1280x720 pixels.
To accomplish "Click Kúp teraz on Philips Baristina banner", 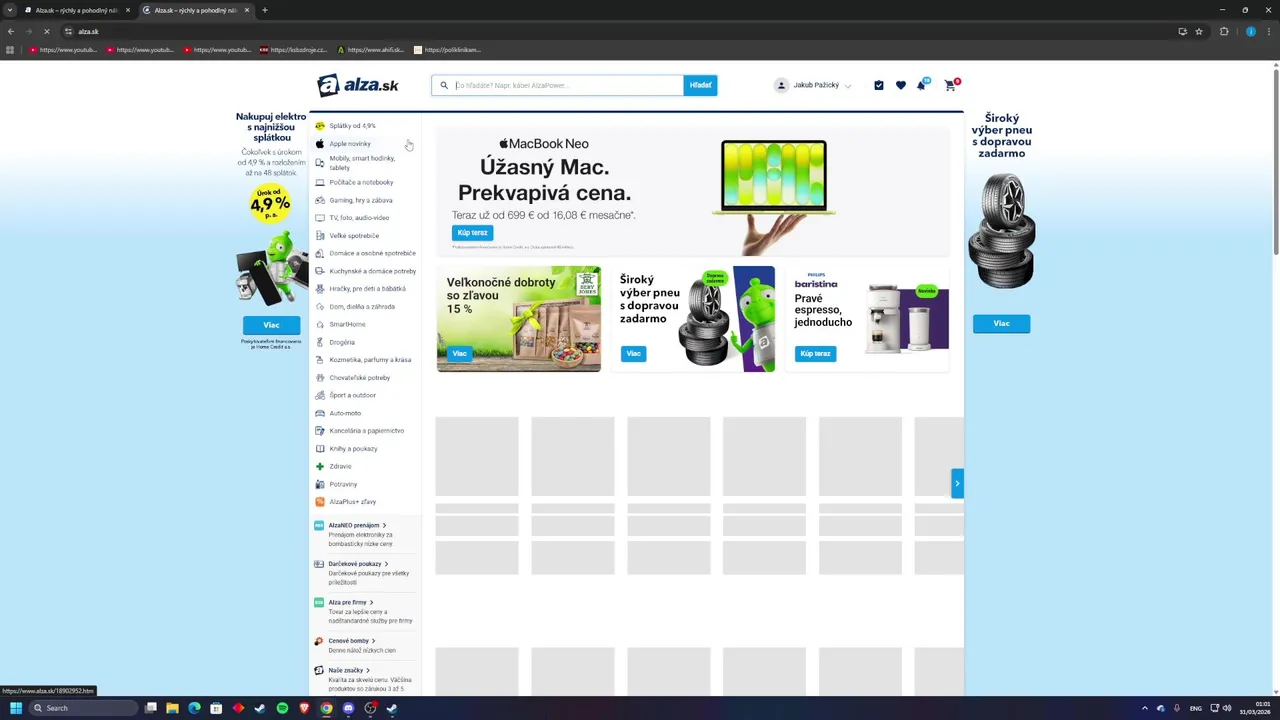I will coord(815,353).
